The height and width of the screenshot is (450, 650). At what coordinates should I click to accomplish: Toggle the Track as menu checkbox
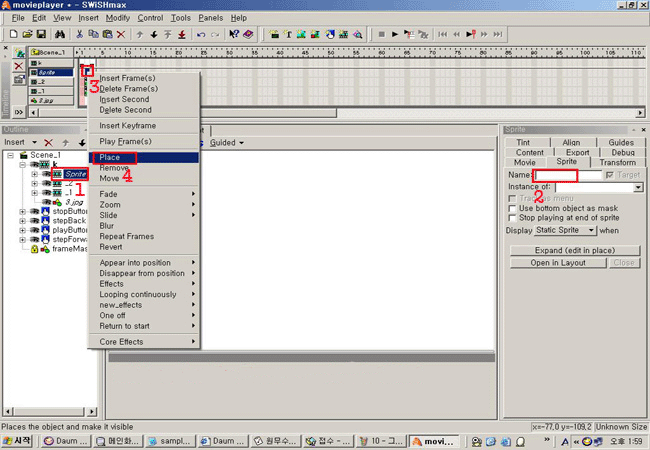[x=512, y=198]
